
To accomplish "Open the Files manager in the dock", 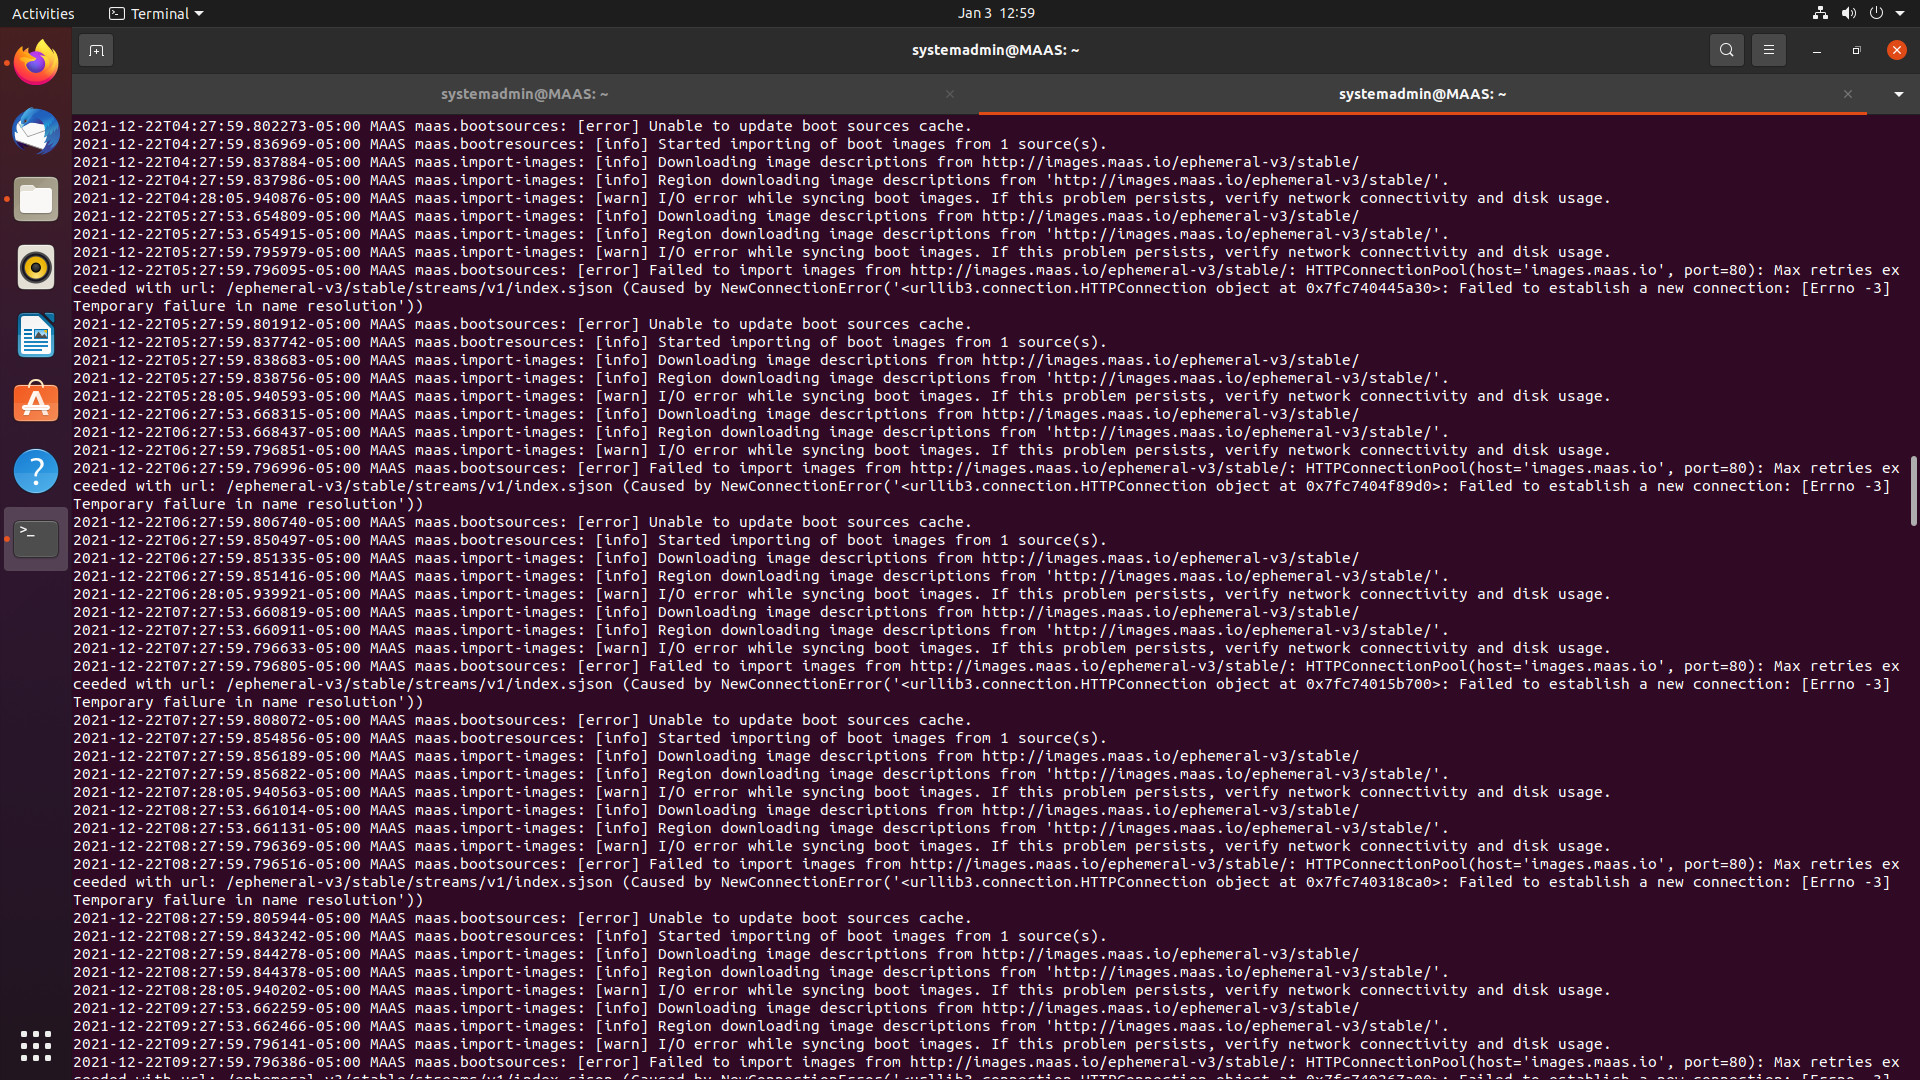I will 36,199.
